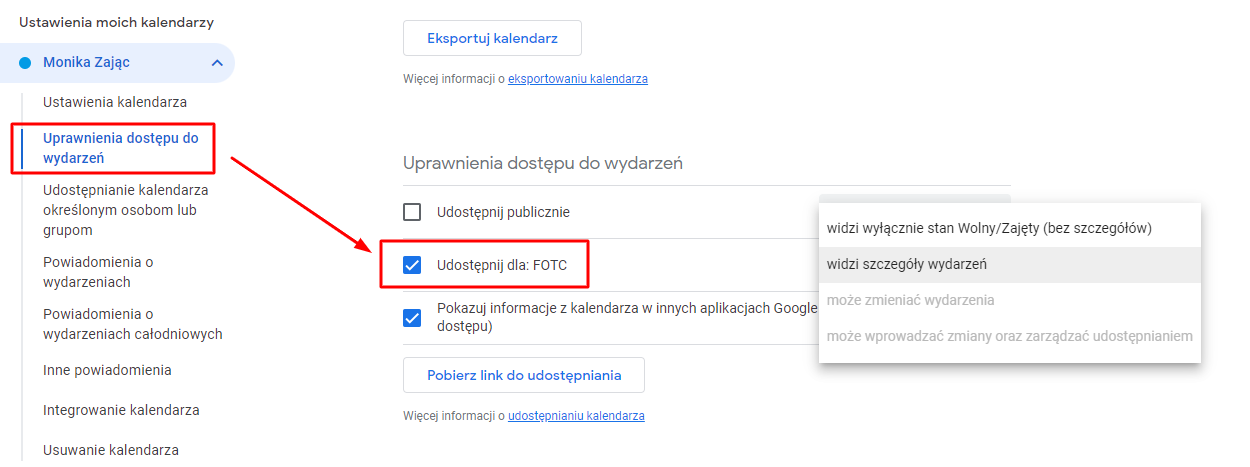Open the eksportowaniu kalendarza help link
Image resolution: width=1250 pixels, height=467 pixels.
[578, 78]
